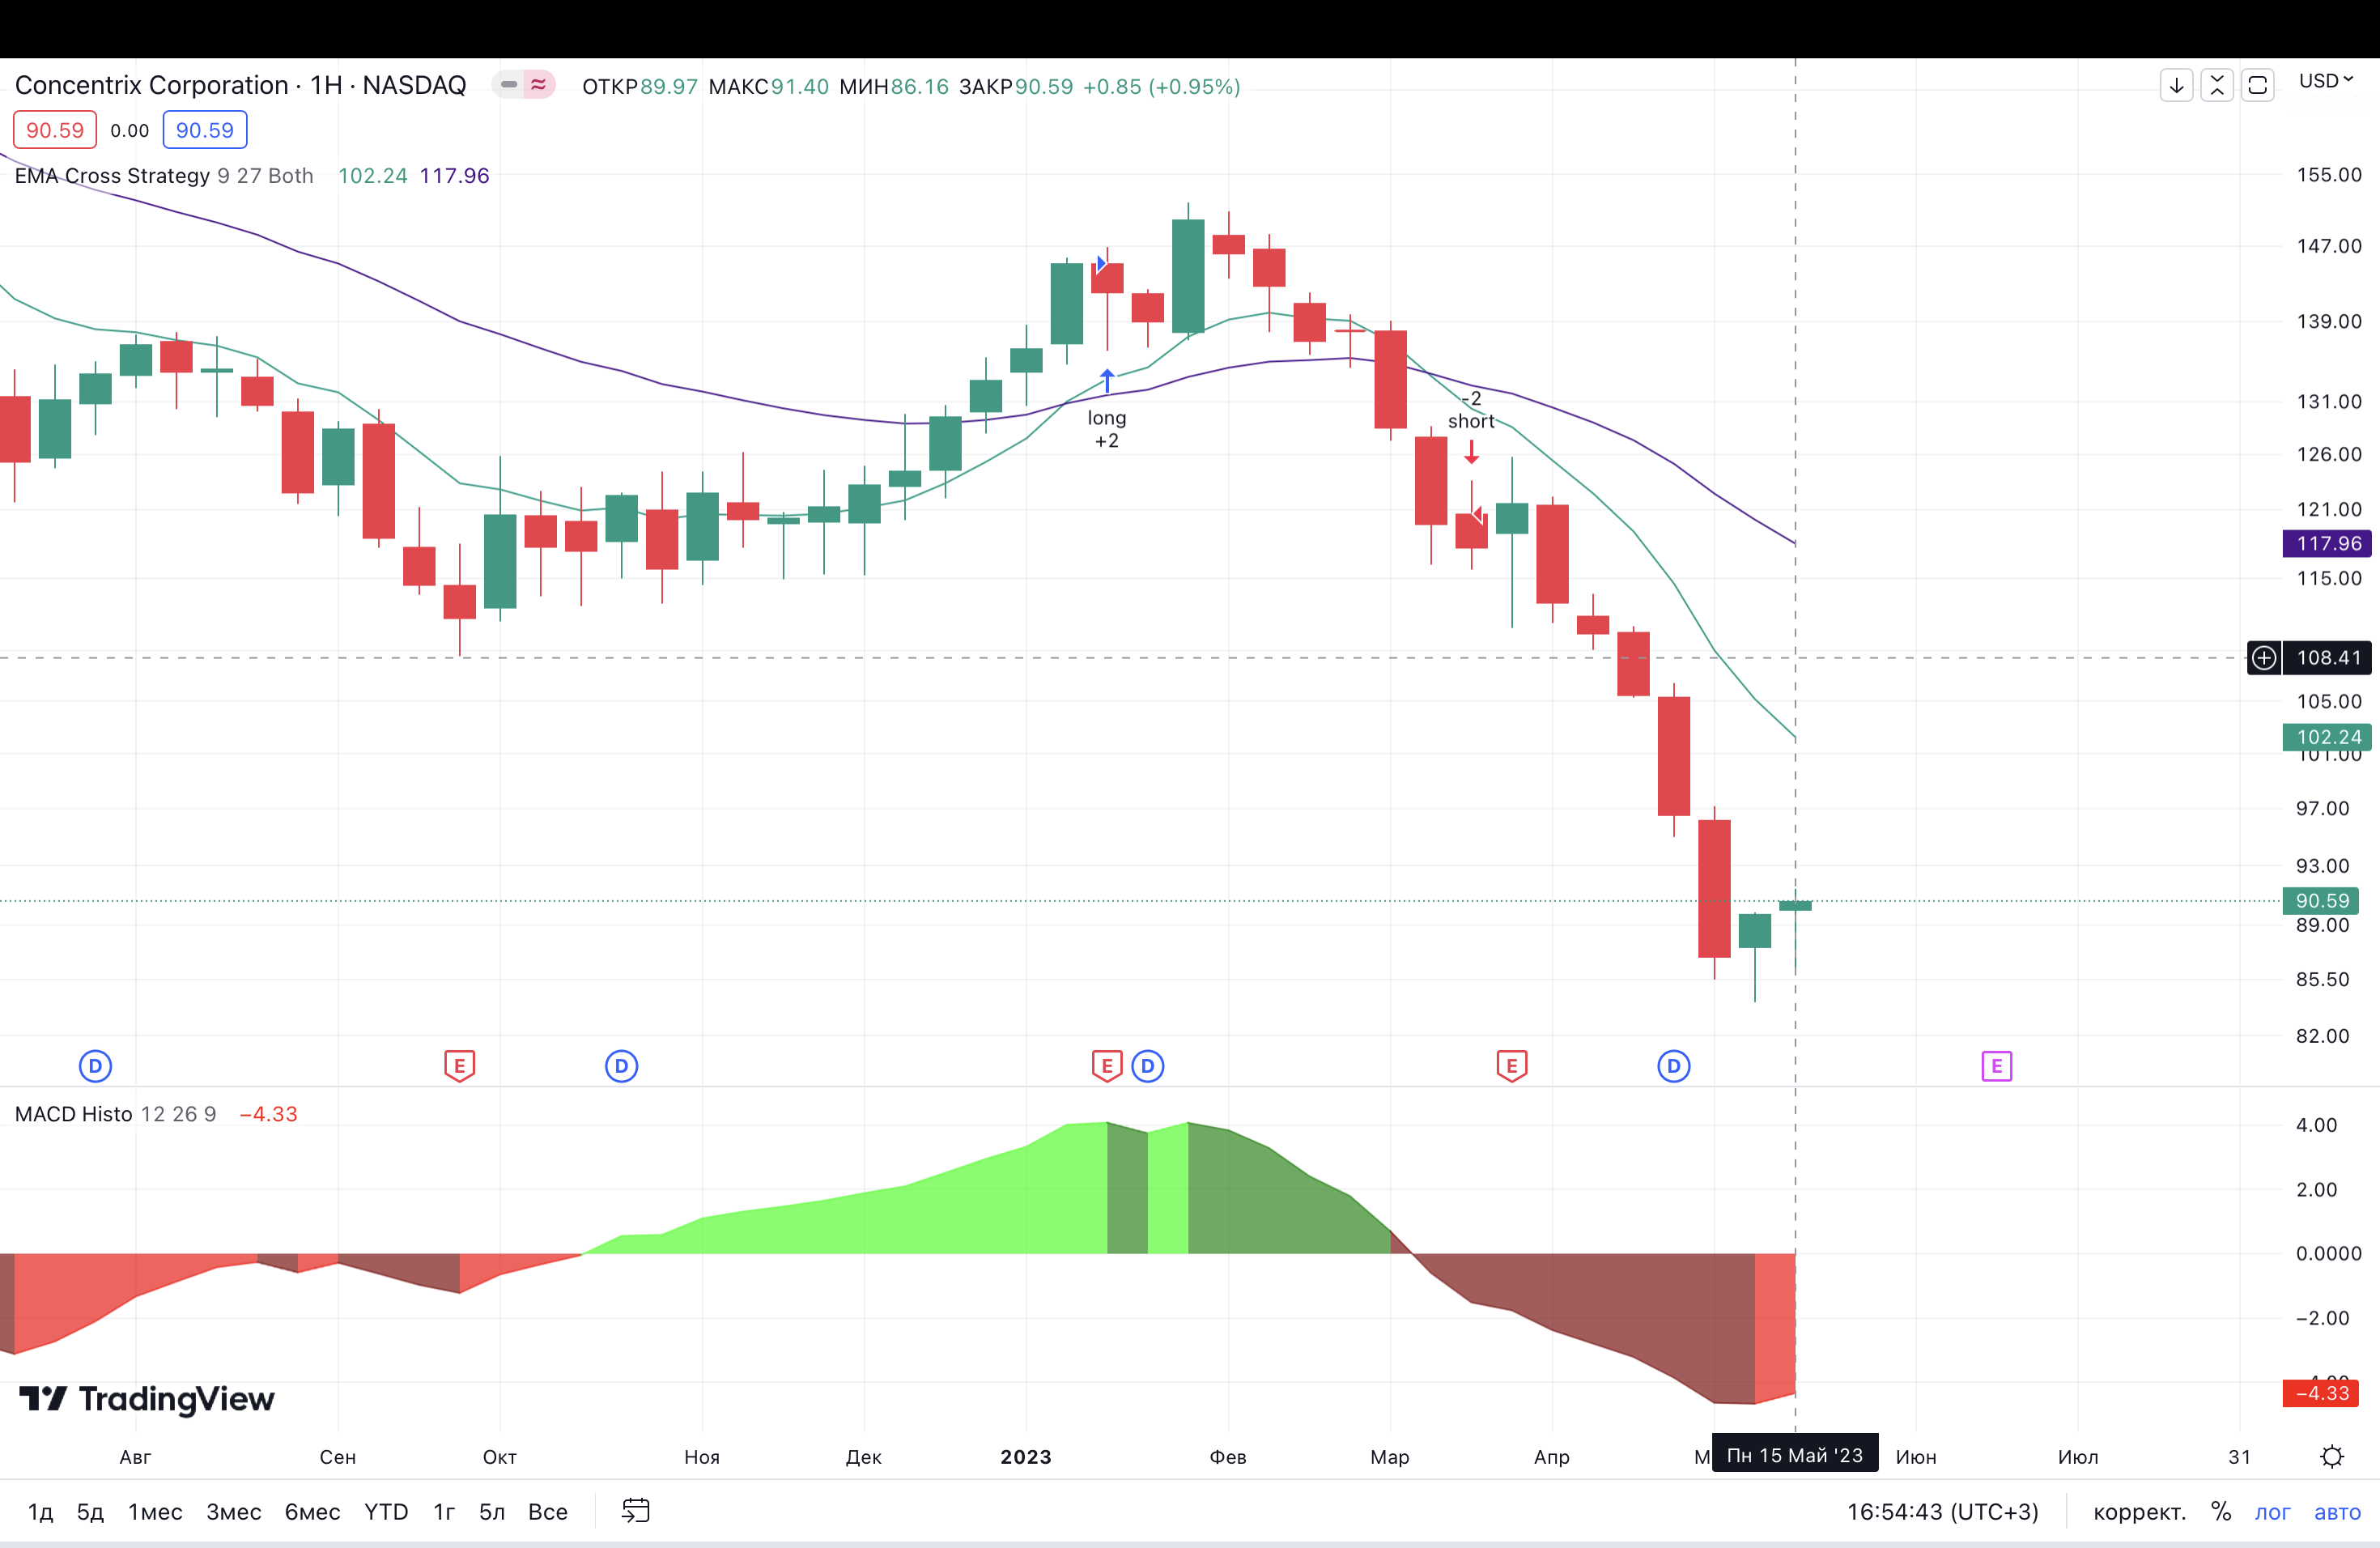Viewport: 2380px width, 1548px height.
Task: Toggle percent scale mode
Action: [2221, 1511]
